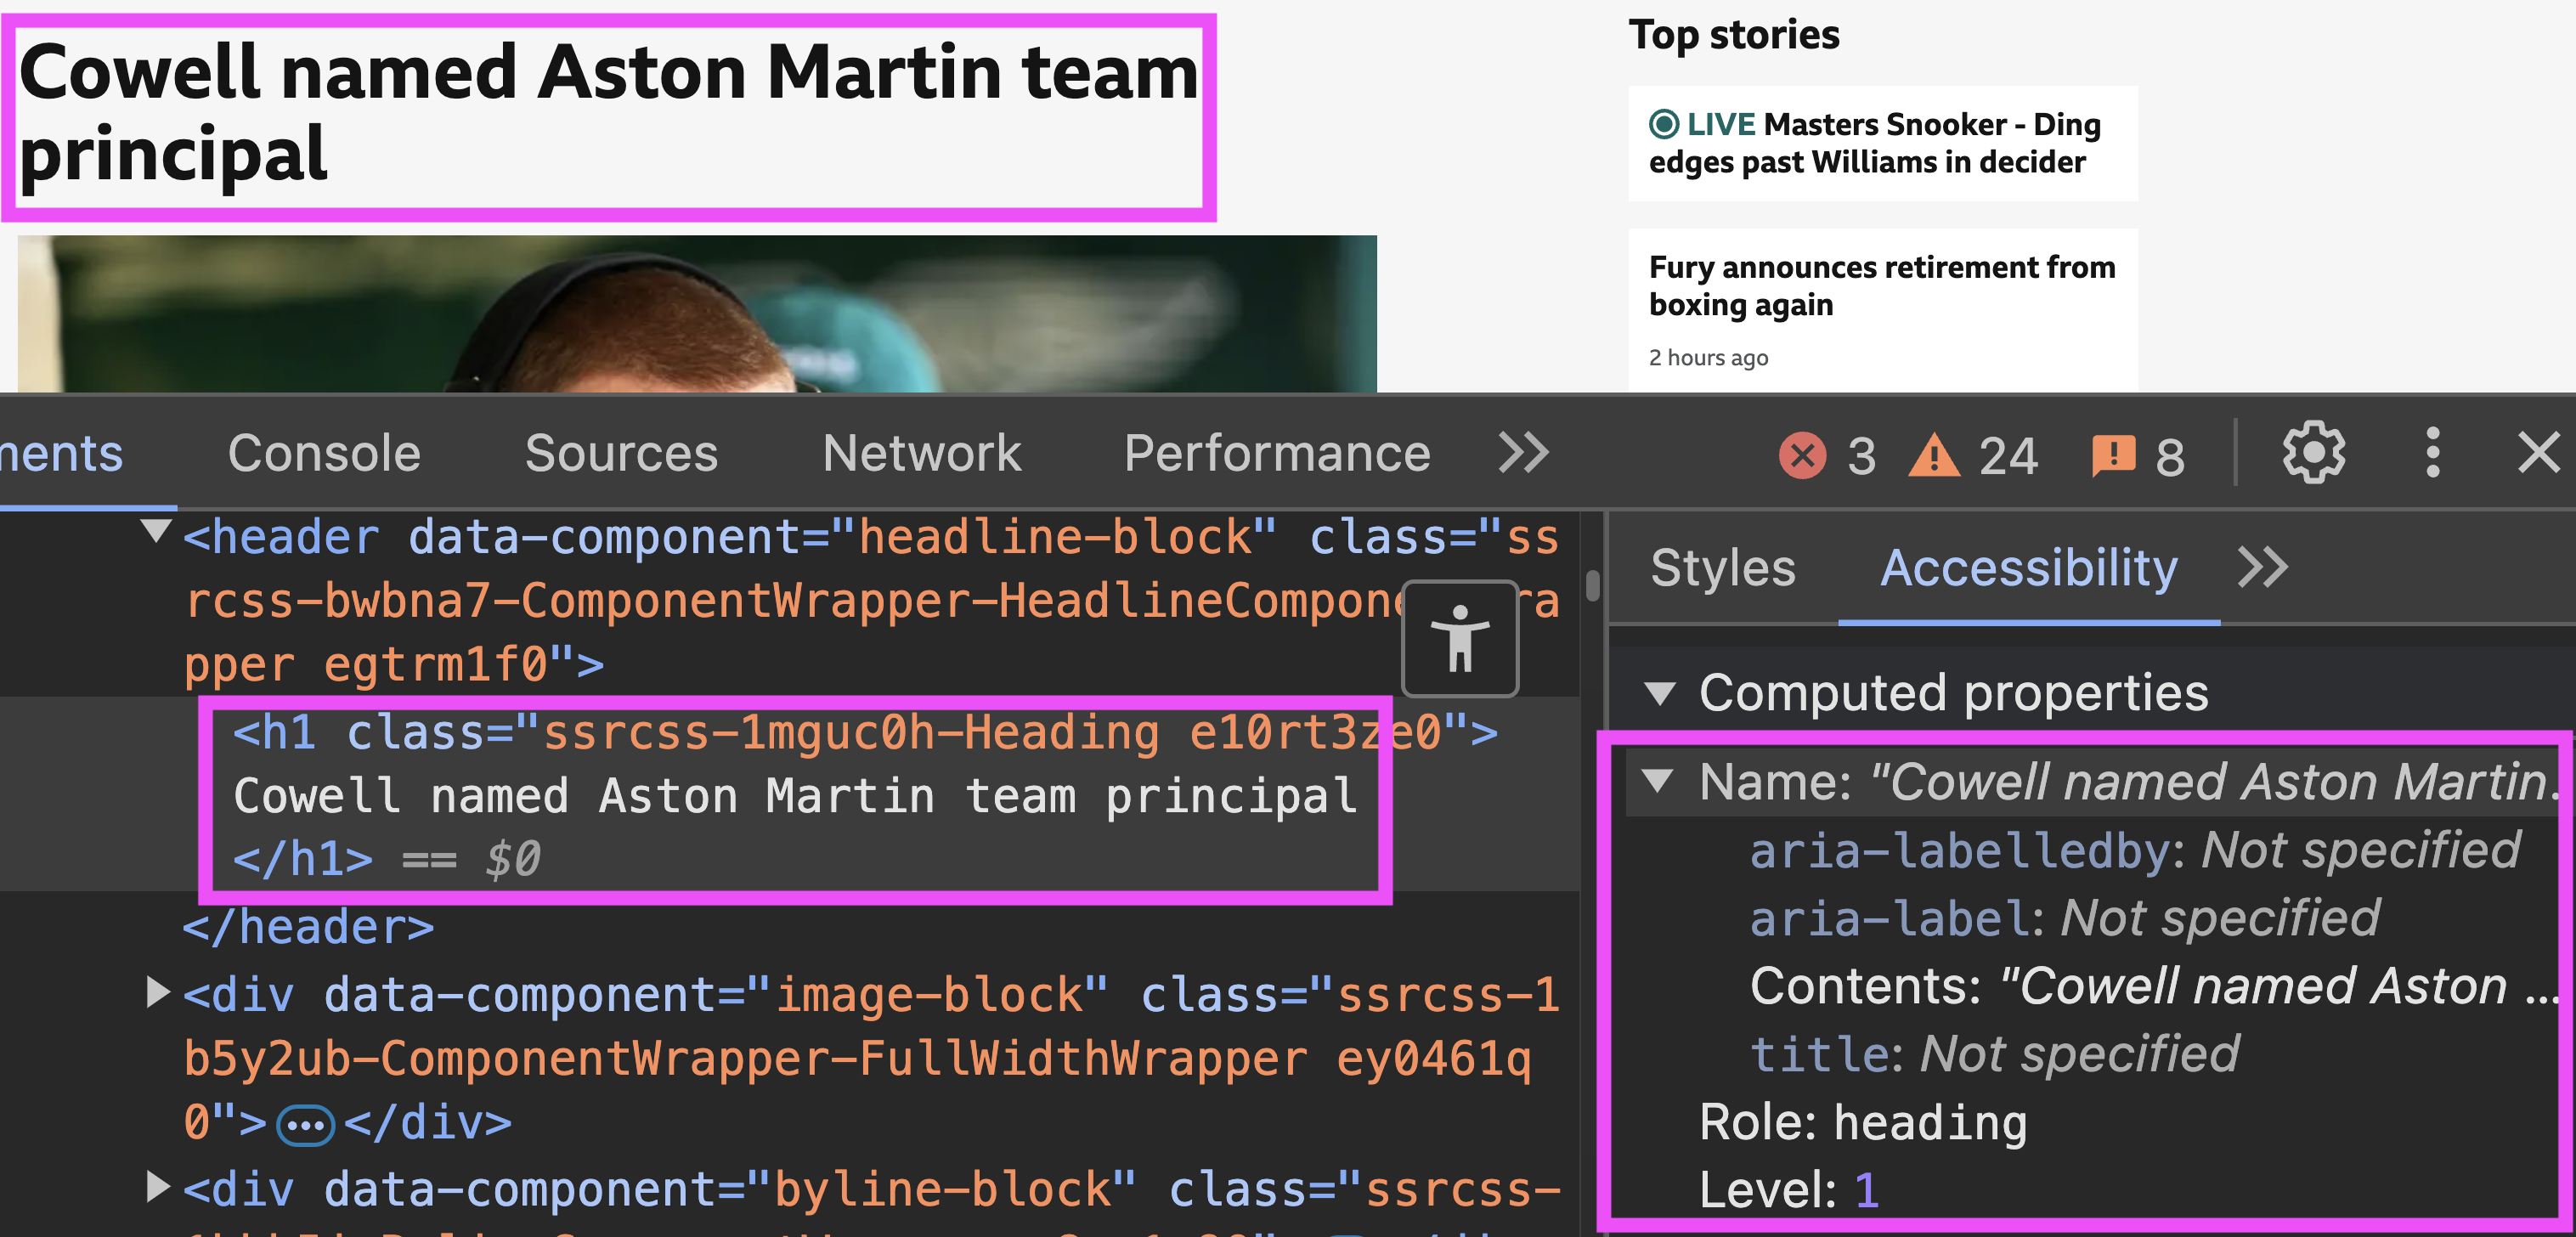The width and height of the screenshot is (2576, 1237).
Task: Select the Accessibility pane
Action: [2030, 567]
